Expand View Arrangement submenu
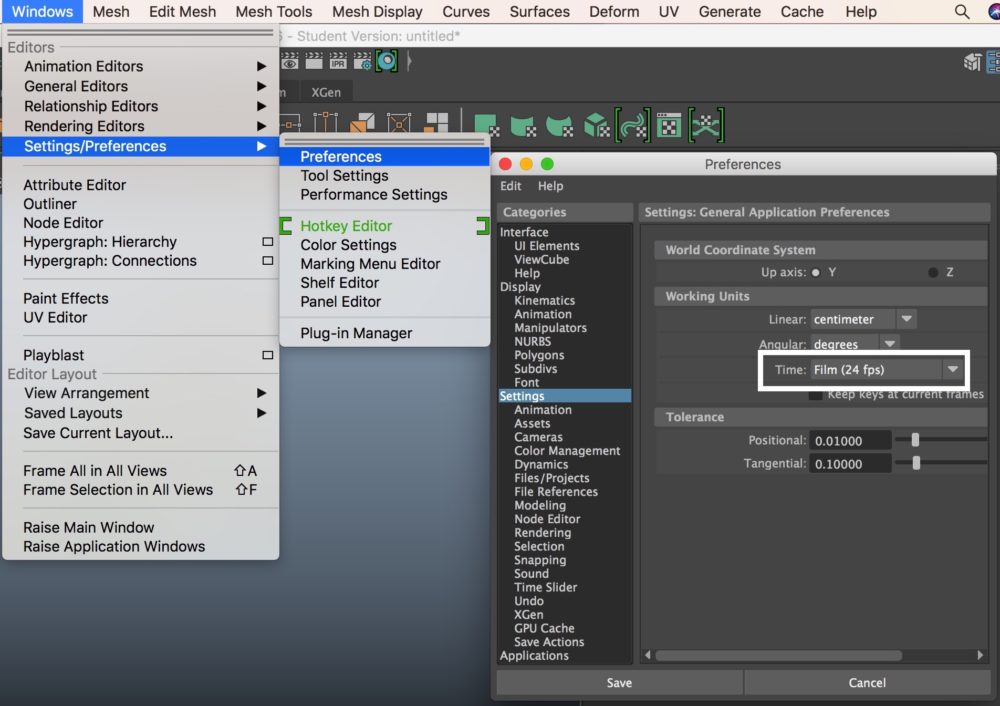1000x706 pixels. point(261,393)
